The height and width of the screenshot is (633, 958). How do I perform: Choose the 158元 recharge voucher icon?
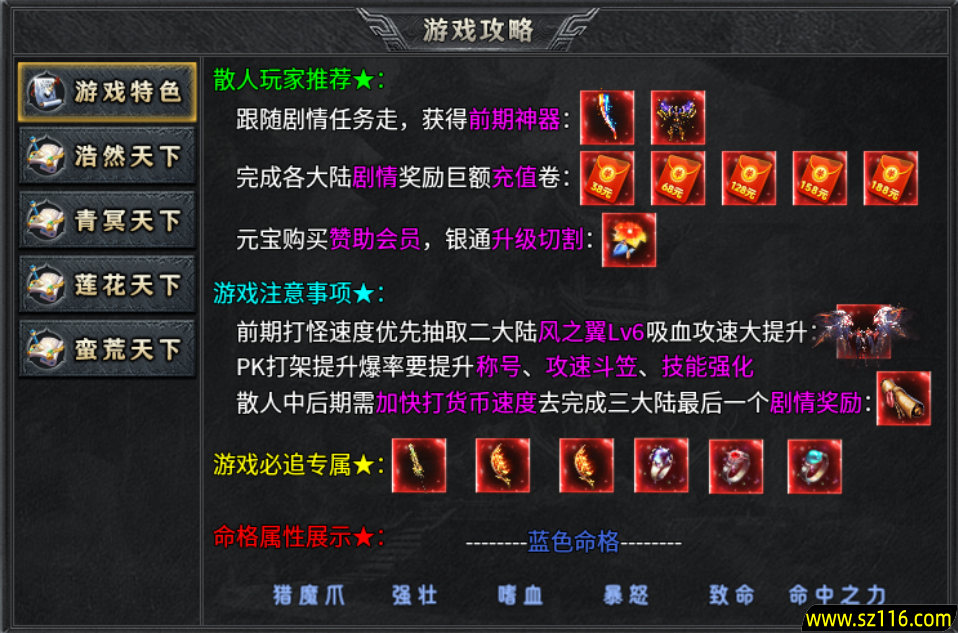point(819,178)
